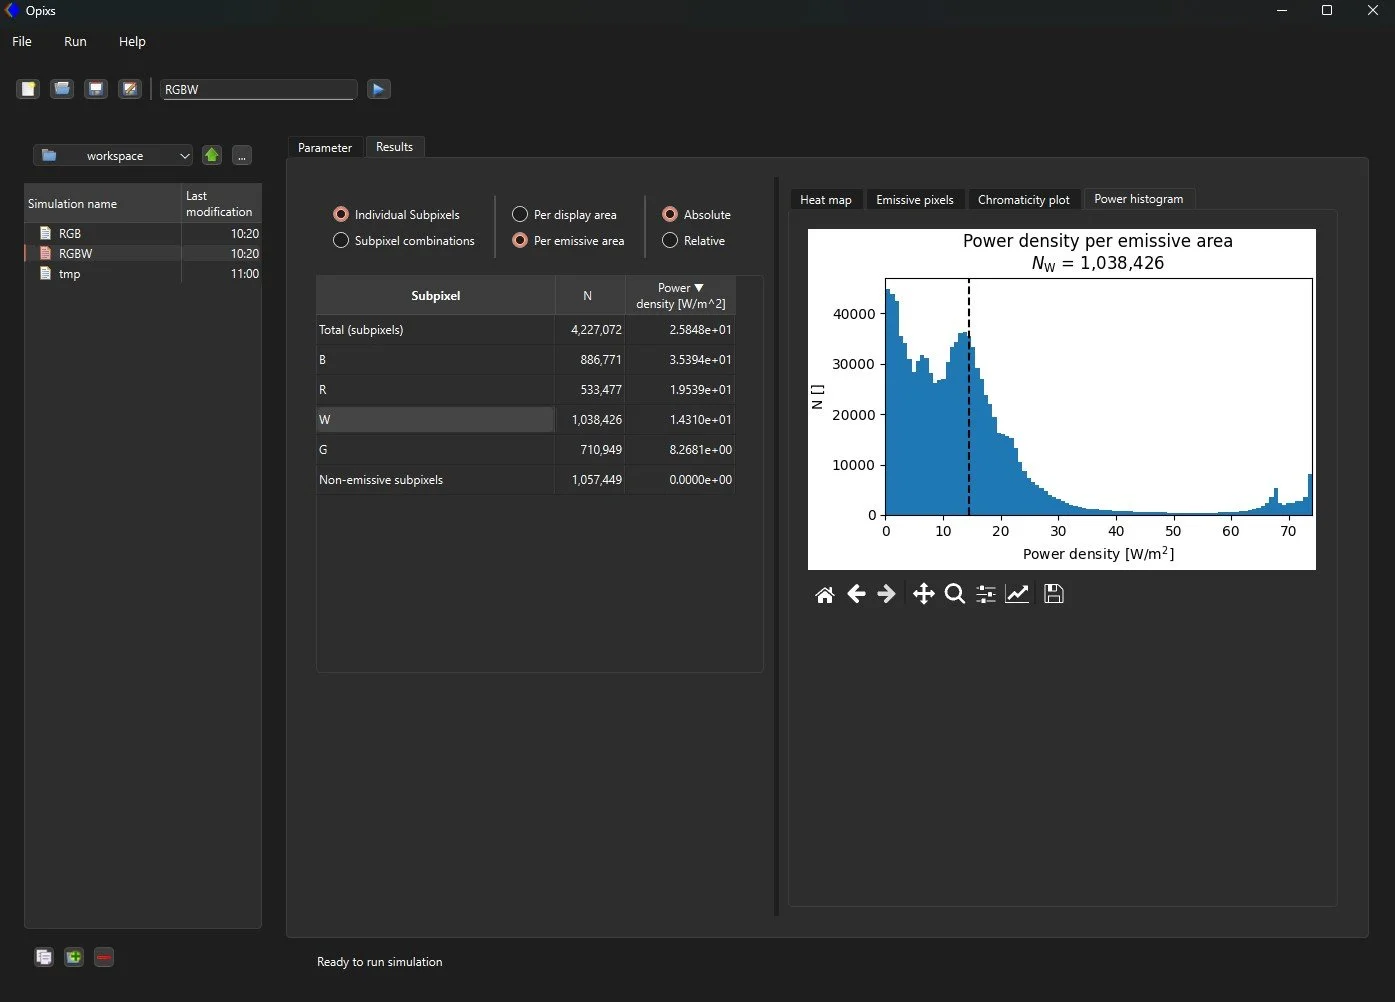Enable Per display area option

(519, 214)
